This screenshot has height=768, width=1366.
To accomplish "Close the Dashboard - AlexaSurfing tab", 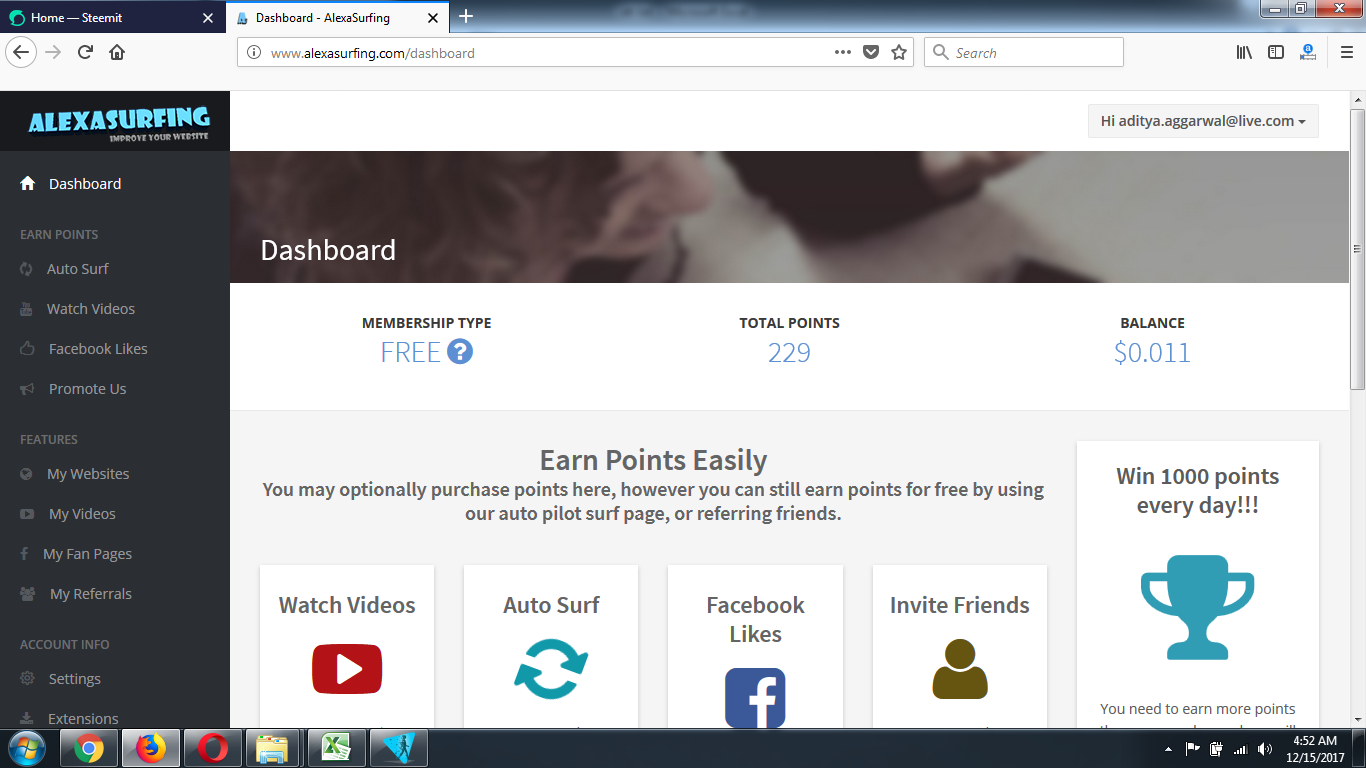I will [432, 17].
